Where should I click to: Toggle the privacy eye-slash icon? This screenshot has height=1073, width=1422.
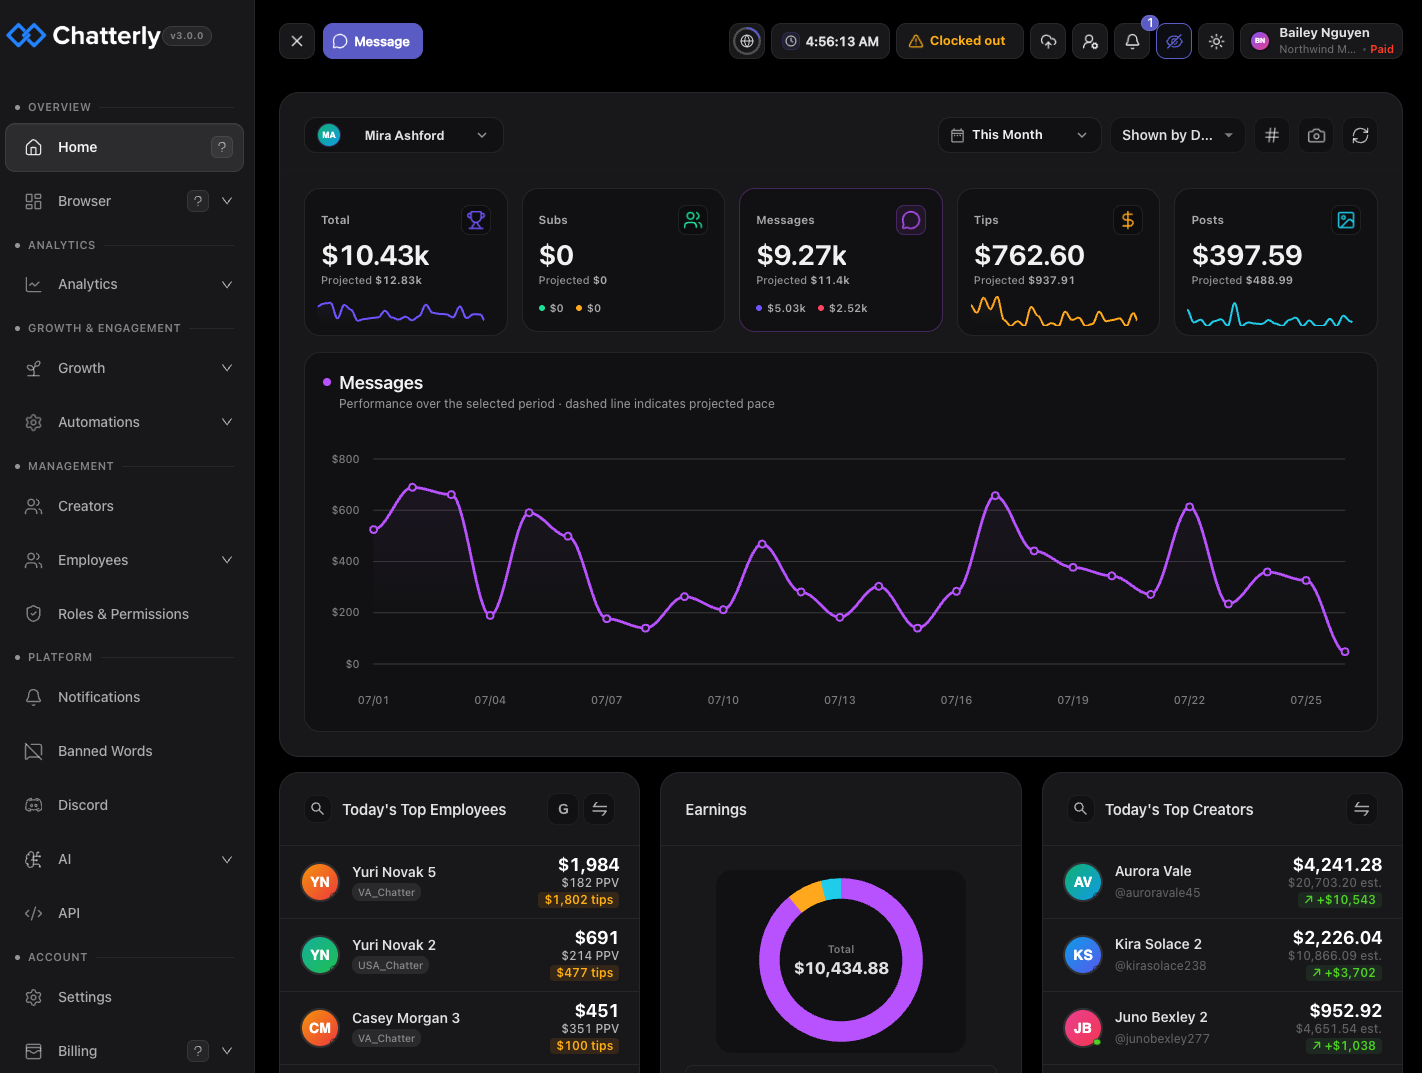1174,41
